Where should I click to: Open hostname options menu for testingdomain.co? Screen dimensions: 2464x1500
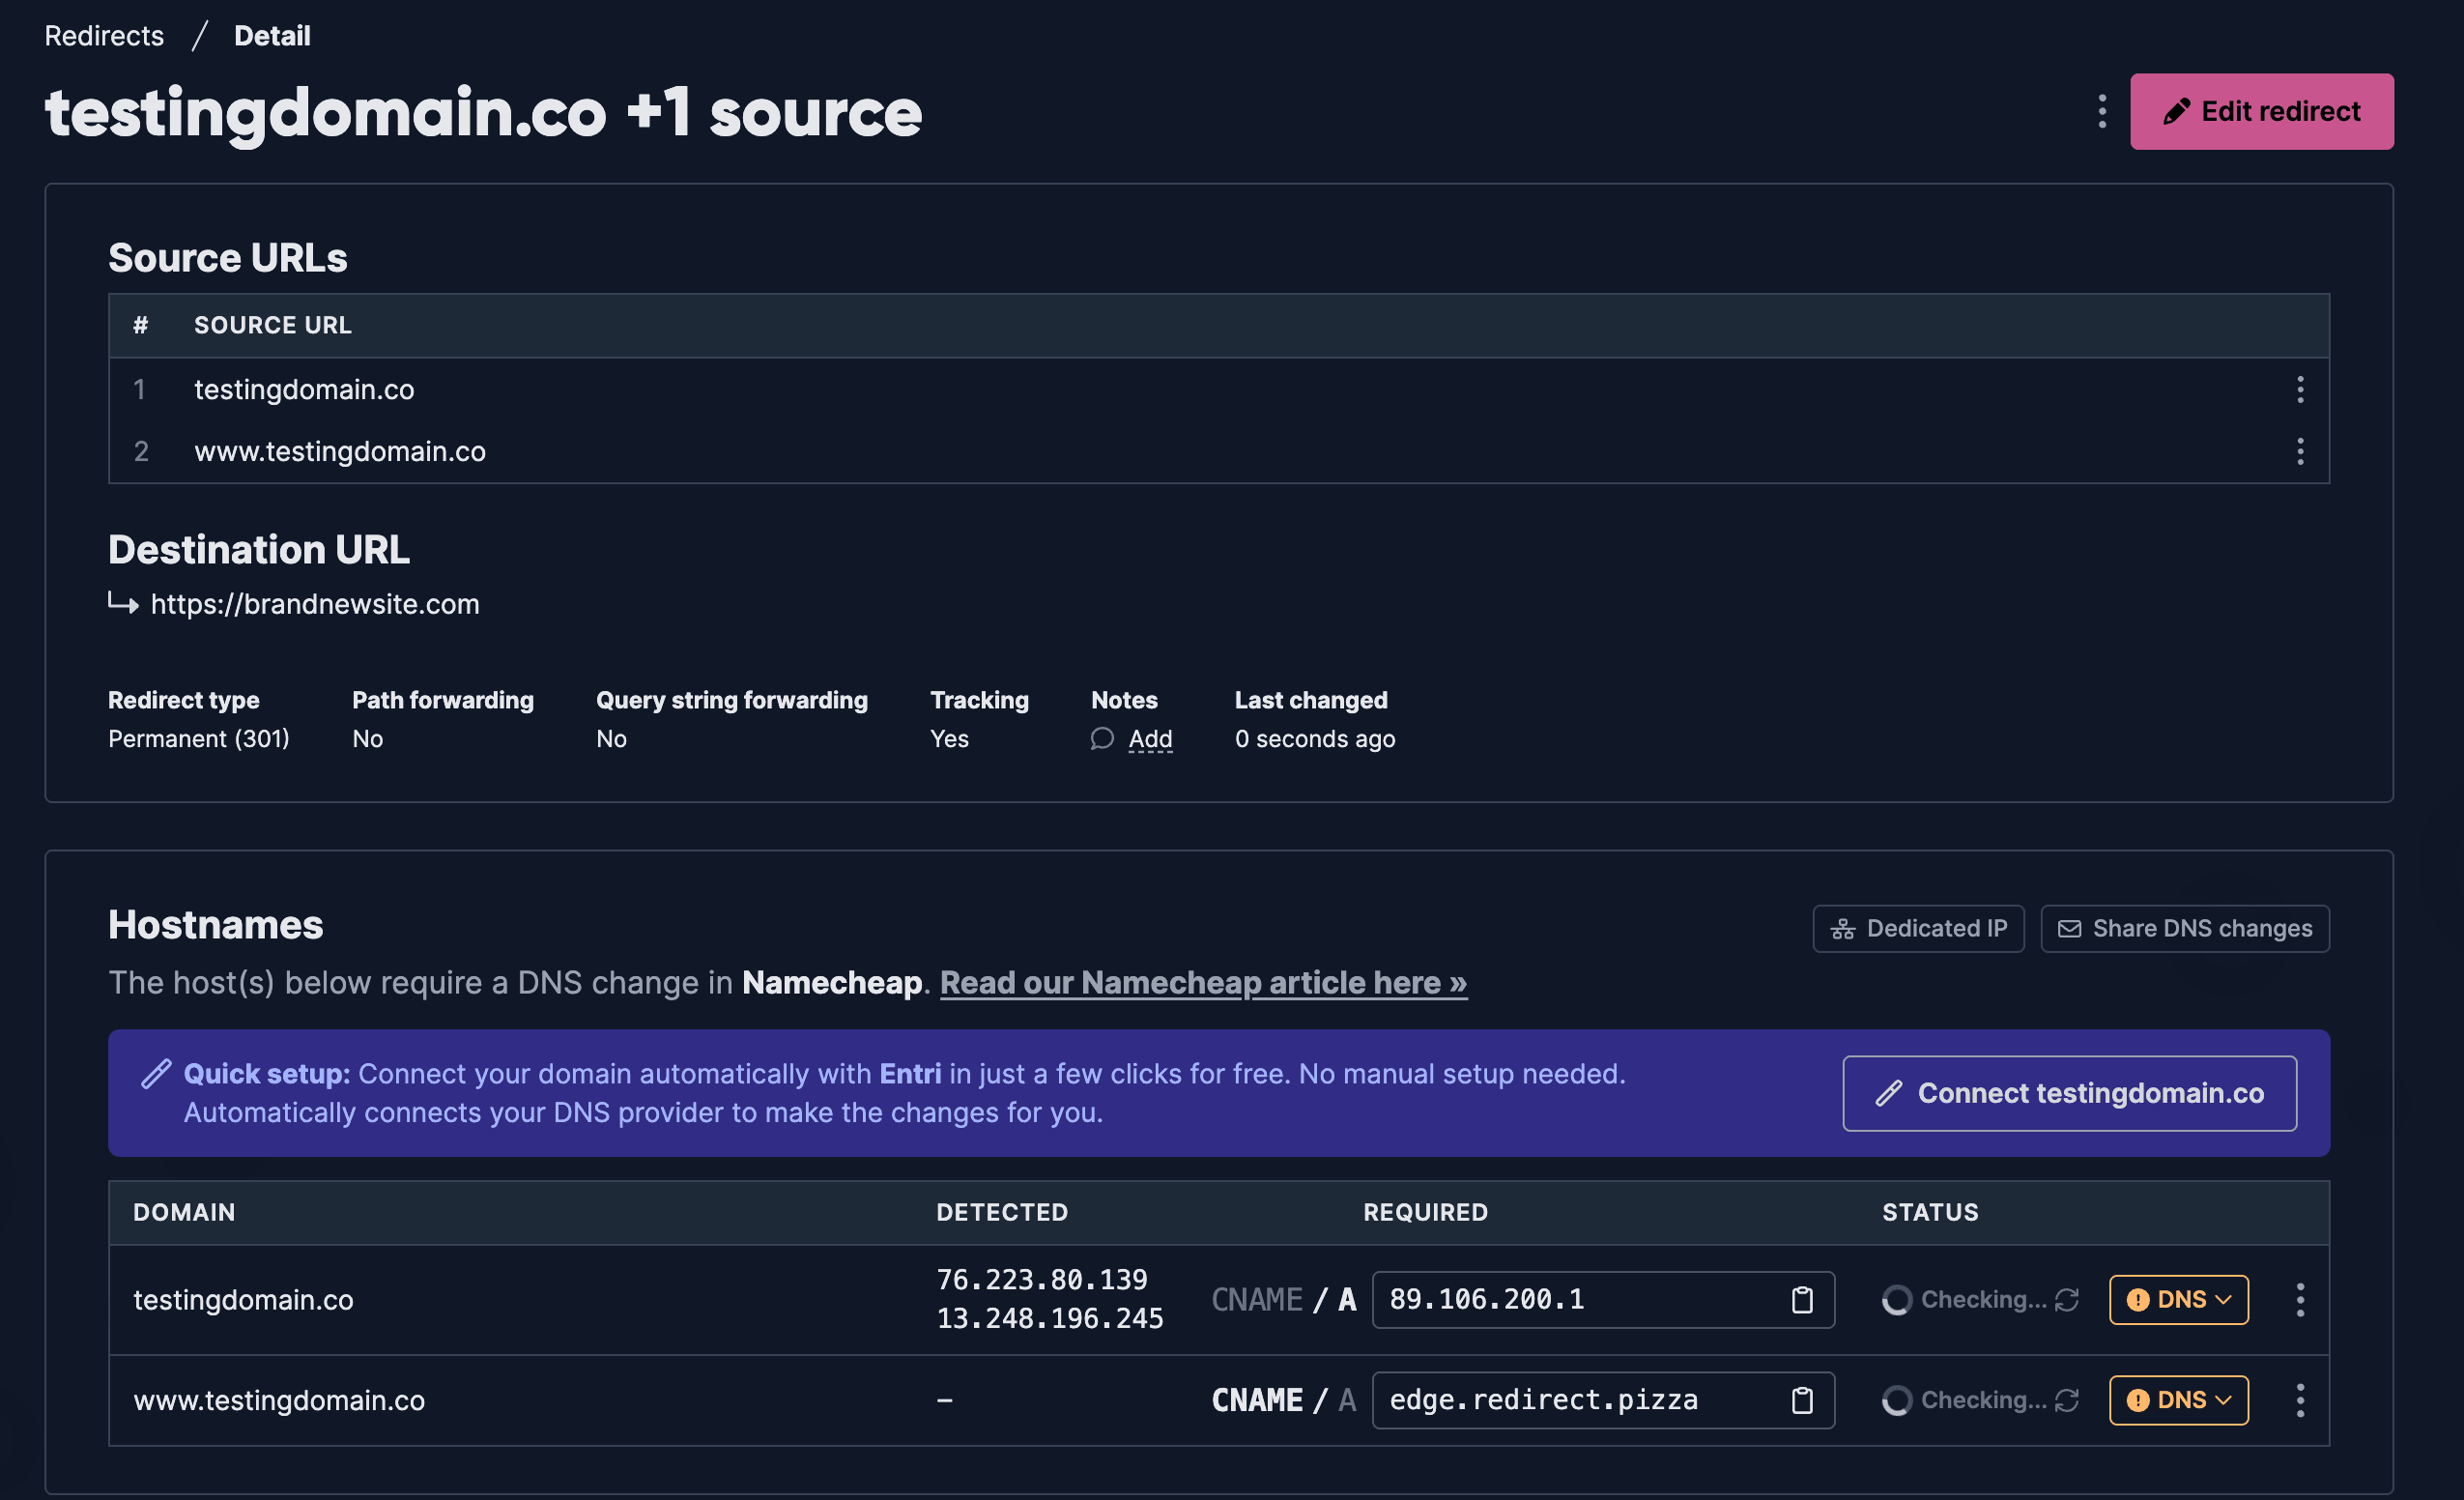coord(2300,1300)
